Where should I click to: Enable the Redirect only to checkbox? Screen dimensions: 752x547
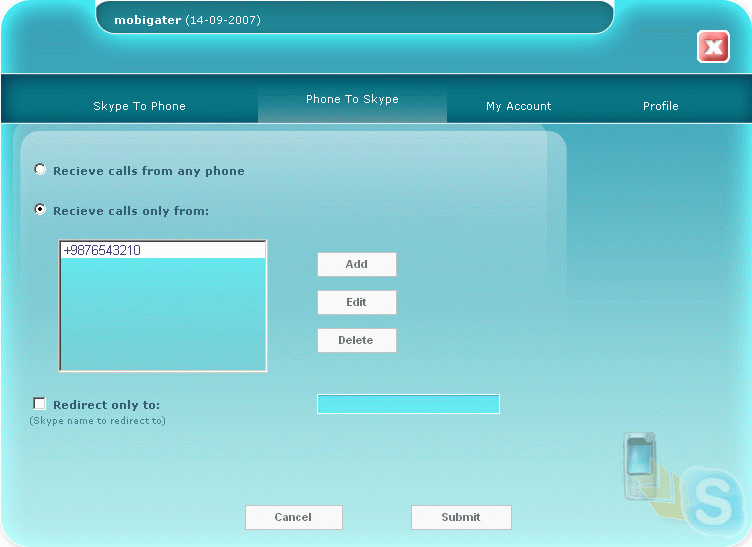[x=40, y=404]
